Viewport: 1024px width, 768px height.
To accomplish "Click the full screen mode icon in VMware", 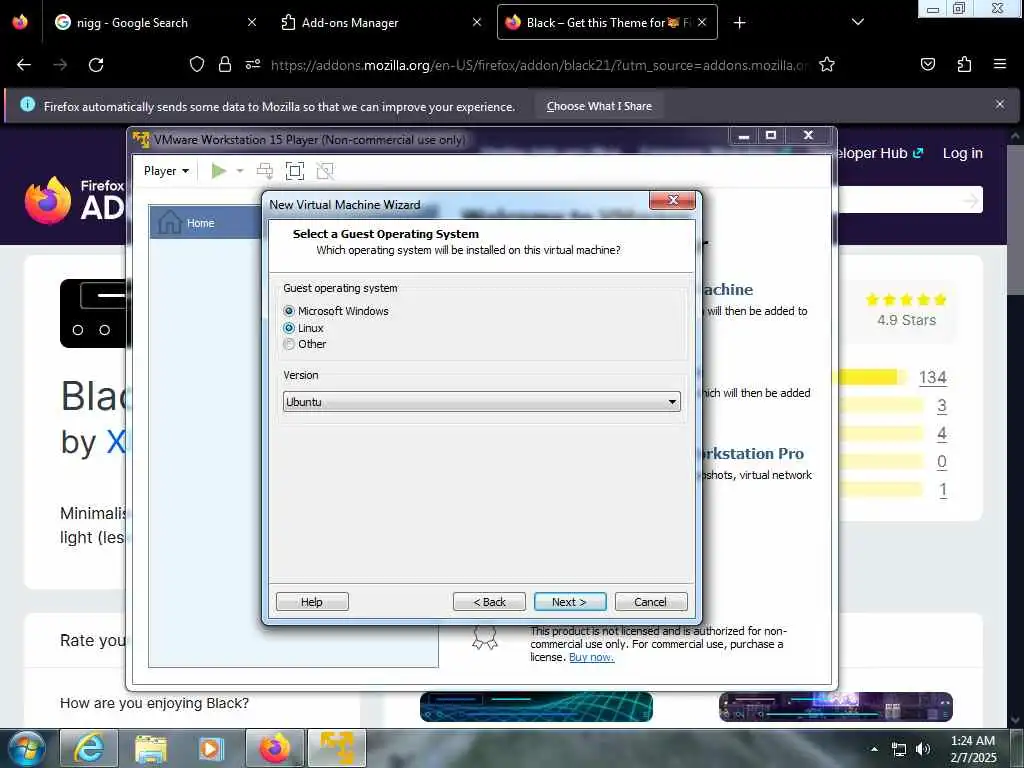I will coord(295,171).
